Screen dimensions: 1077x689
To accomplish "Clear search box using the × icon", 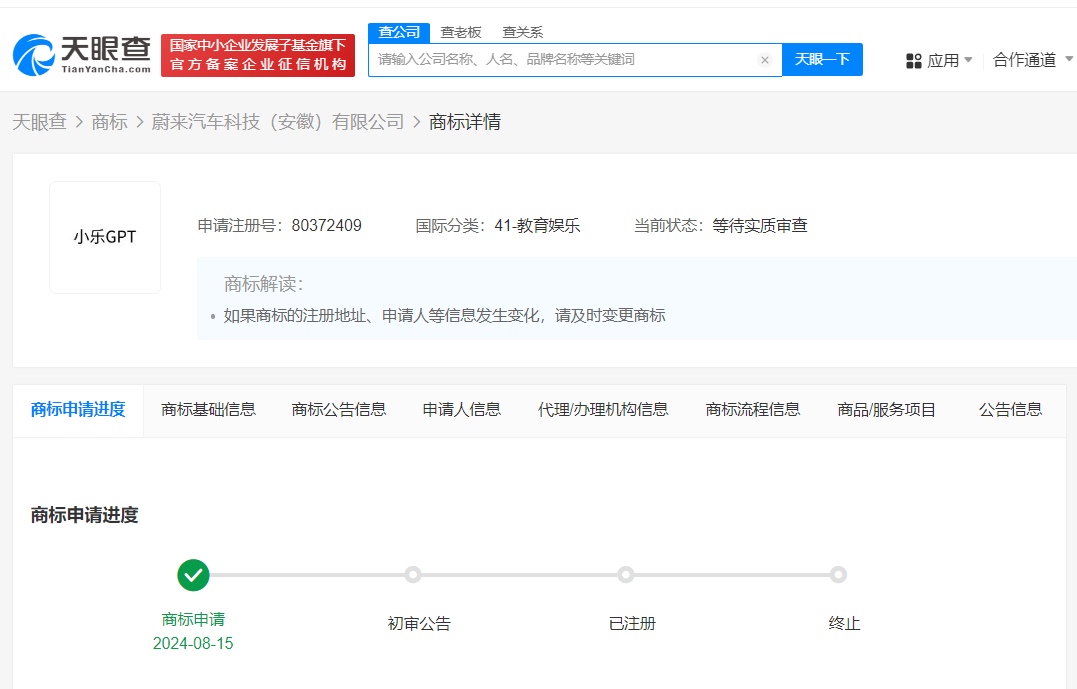I will tap(765, 60).
